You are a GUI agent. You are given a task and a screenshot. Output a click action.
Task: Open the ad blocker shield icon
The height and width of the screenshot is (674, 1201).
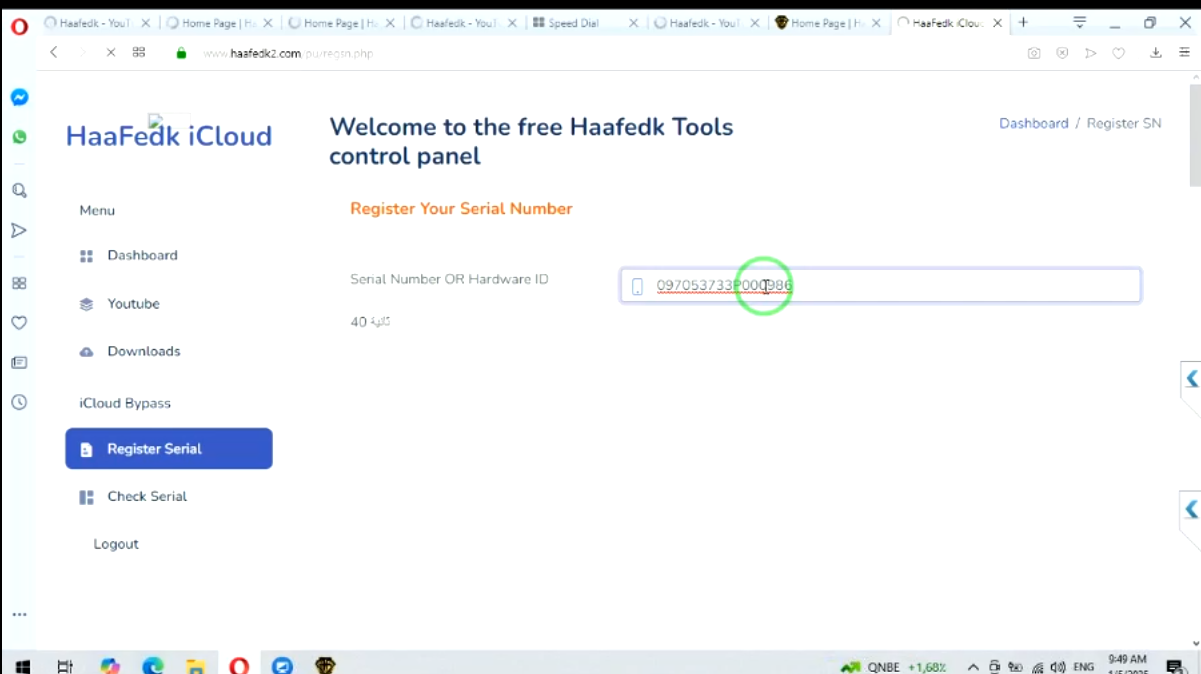pos(1062,53)
